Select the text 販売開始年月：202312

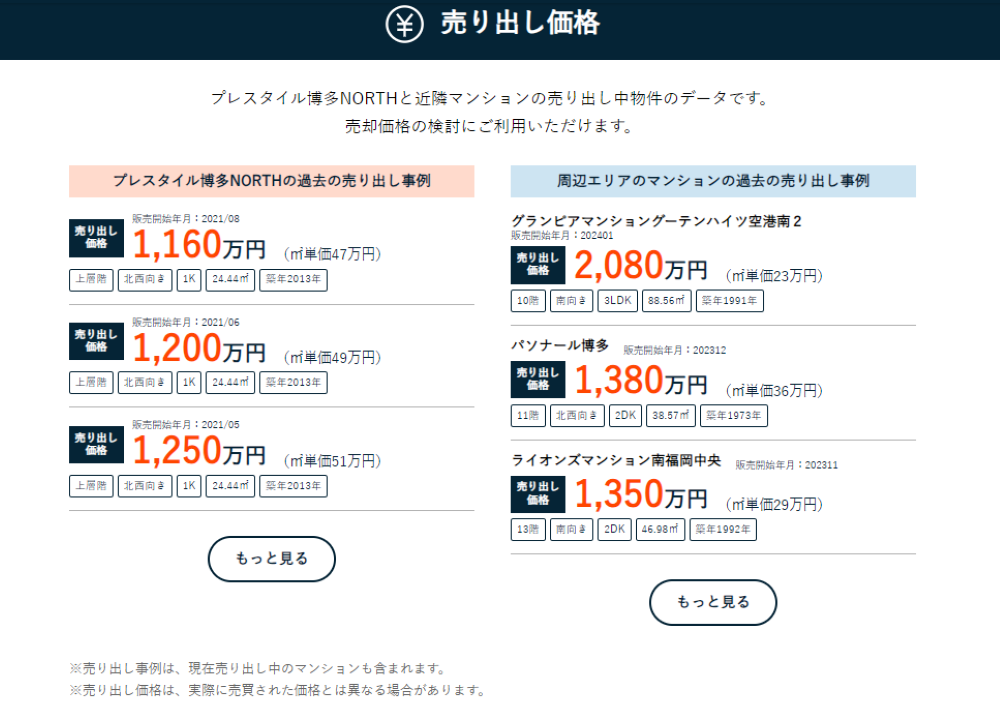tap(675, 350)
